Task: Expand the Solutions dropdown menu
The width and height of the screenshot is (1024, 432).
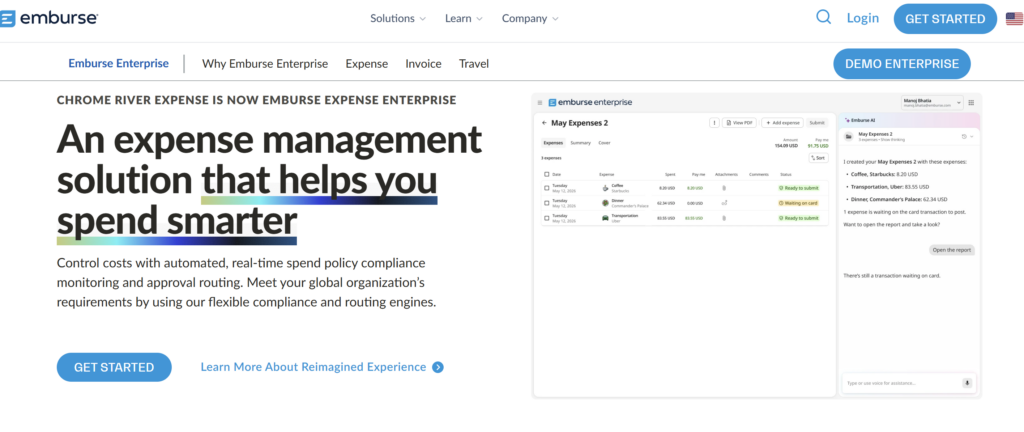Action: (398, 18)
